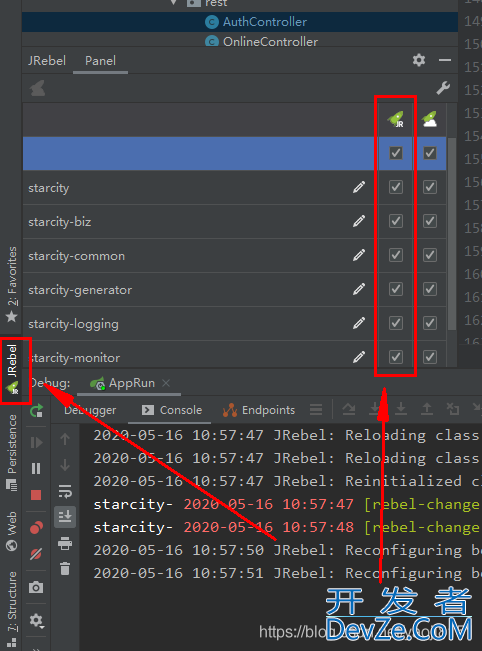Edit the starcity rebel.xml pencil
The height and width of the screenshot is (651, 482).
359,187
